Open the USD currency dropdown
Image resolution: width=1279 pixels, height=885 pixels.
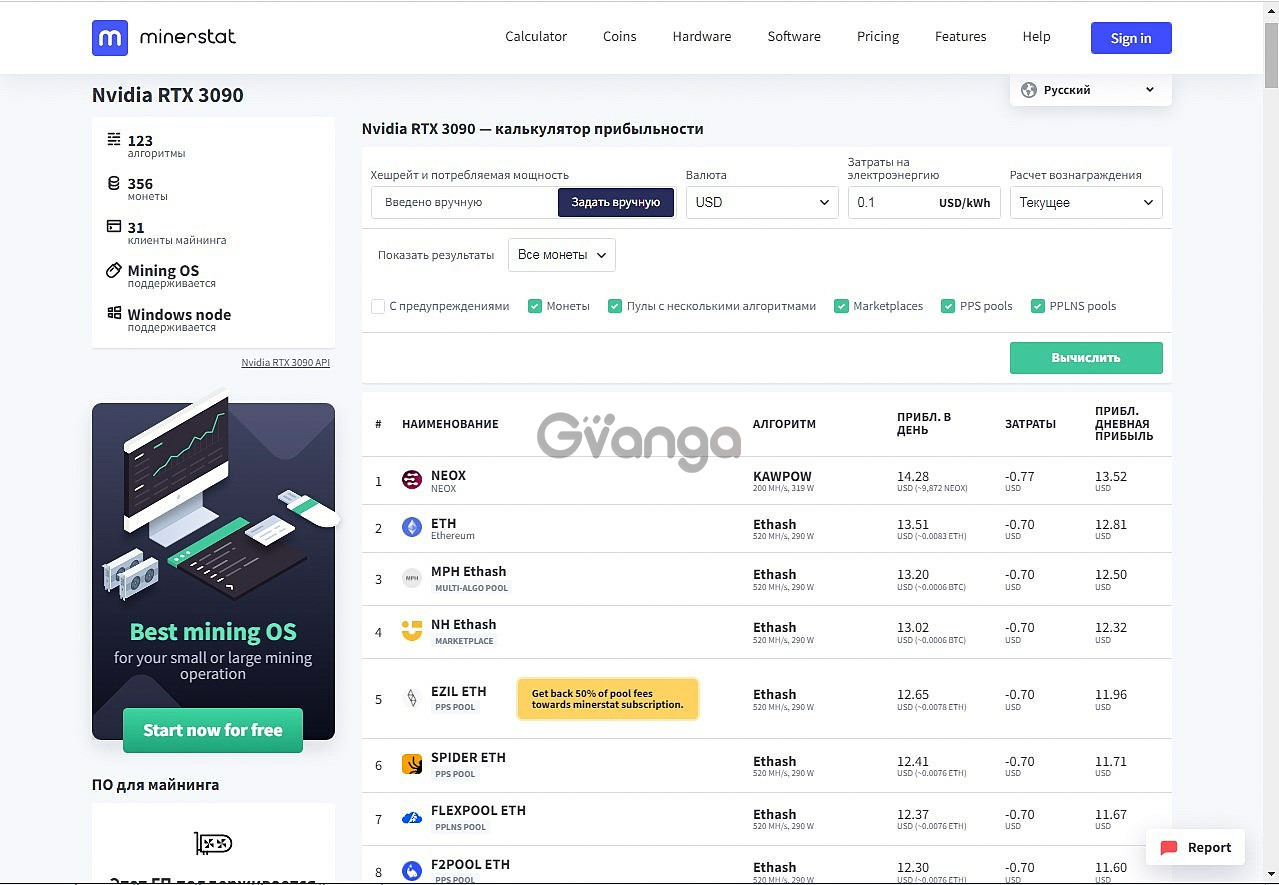tap(762, 202)
